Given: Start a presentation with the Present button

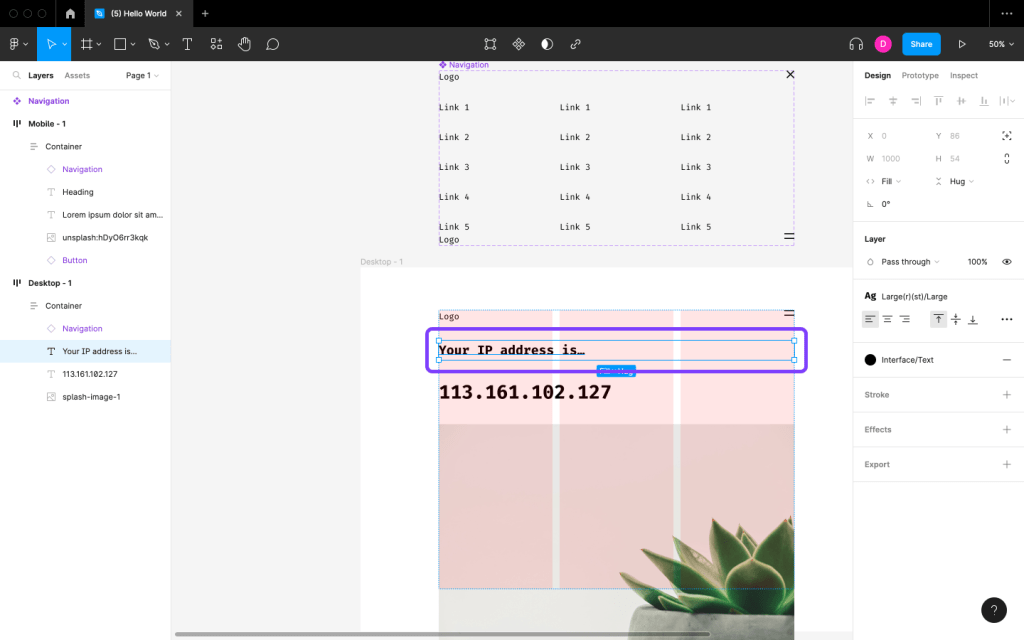Looking at the screenshot, I should pos(962,44).
